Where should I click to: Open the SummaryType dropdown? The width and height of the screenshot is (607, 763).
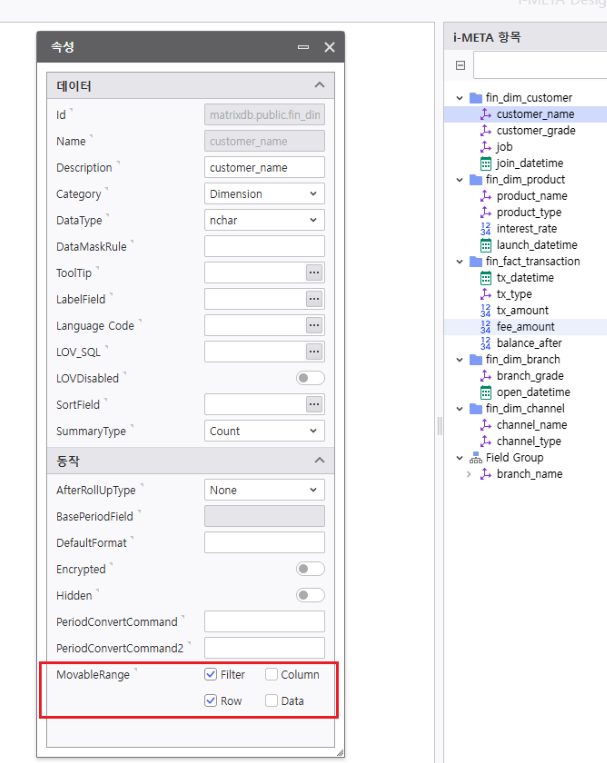pyautogui.click(x=264, y=431)
